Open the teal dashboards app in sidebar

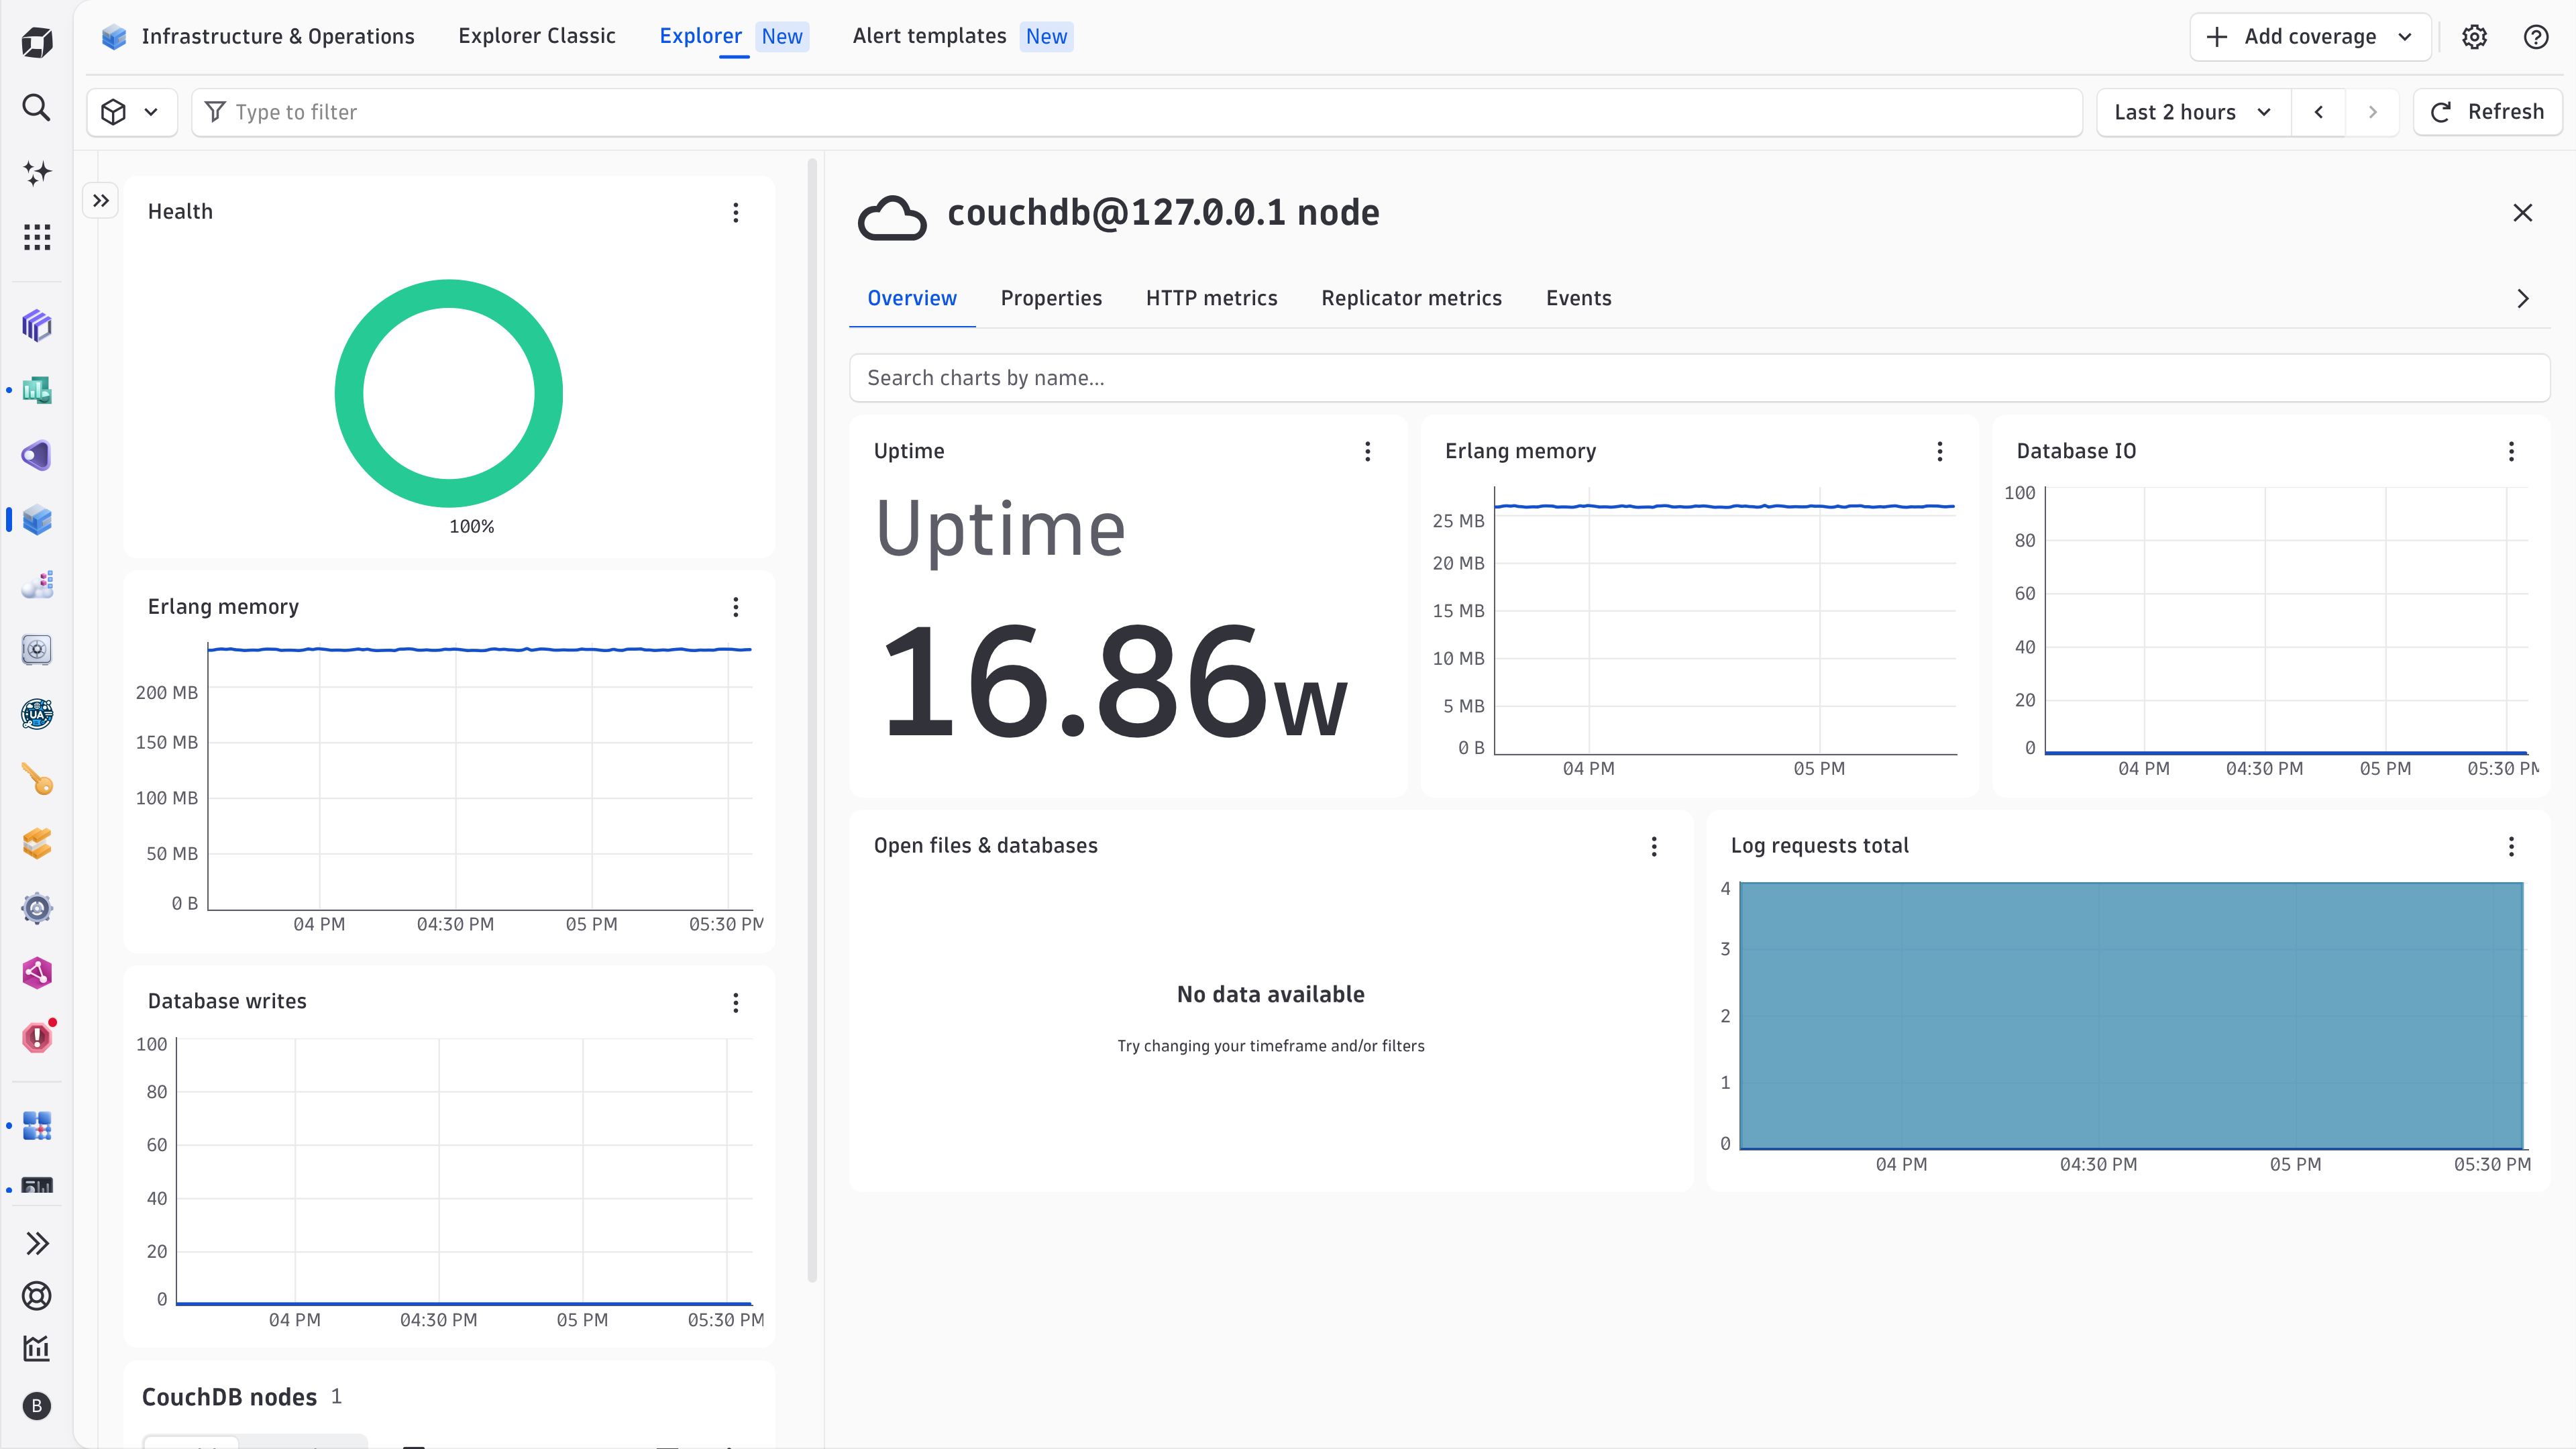pos(37,390)
